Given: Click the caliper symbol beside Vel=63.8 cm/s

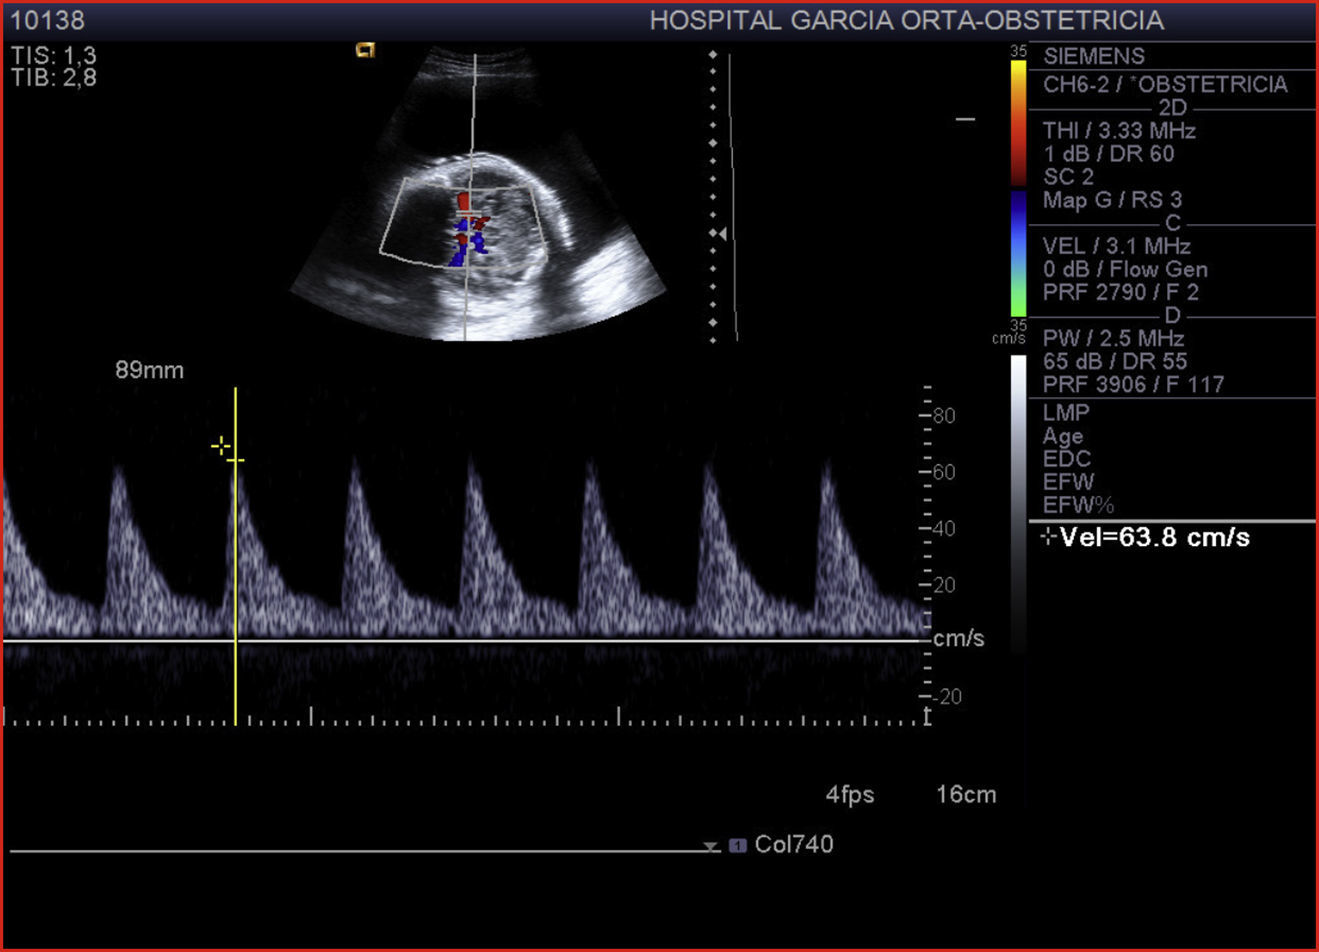Looking at the screenshot, I should click(x=1048, y=537).
